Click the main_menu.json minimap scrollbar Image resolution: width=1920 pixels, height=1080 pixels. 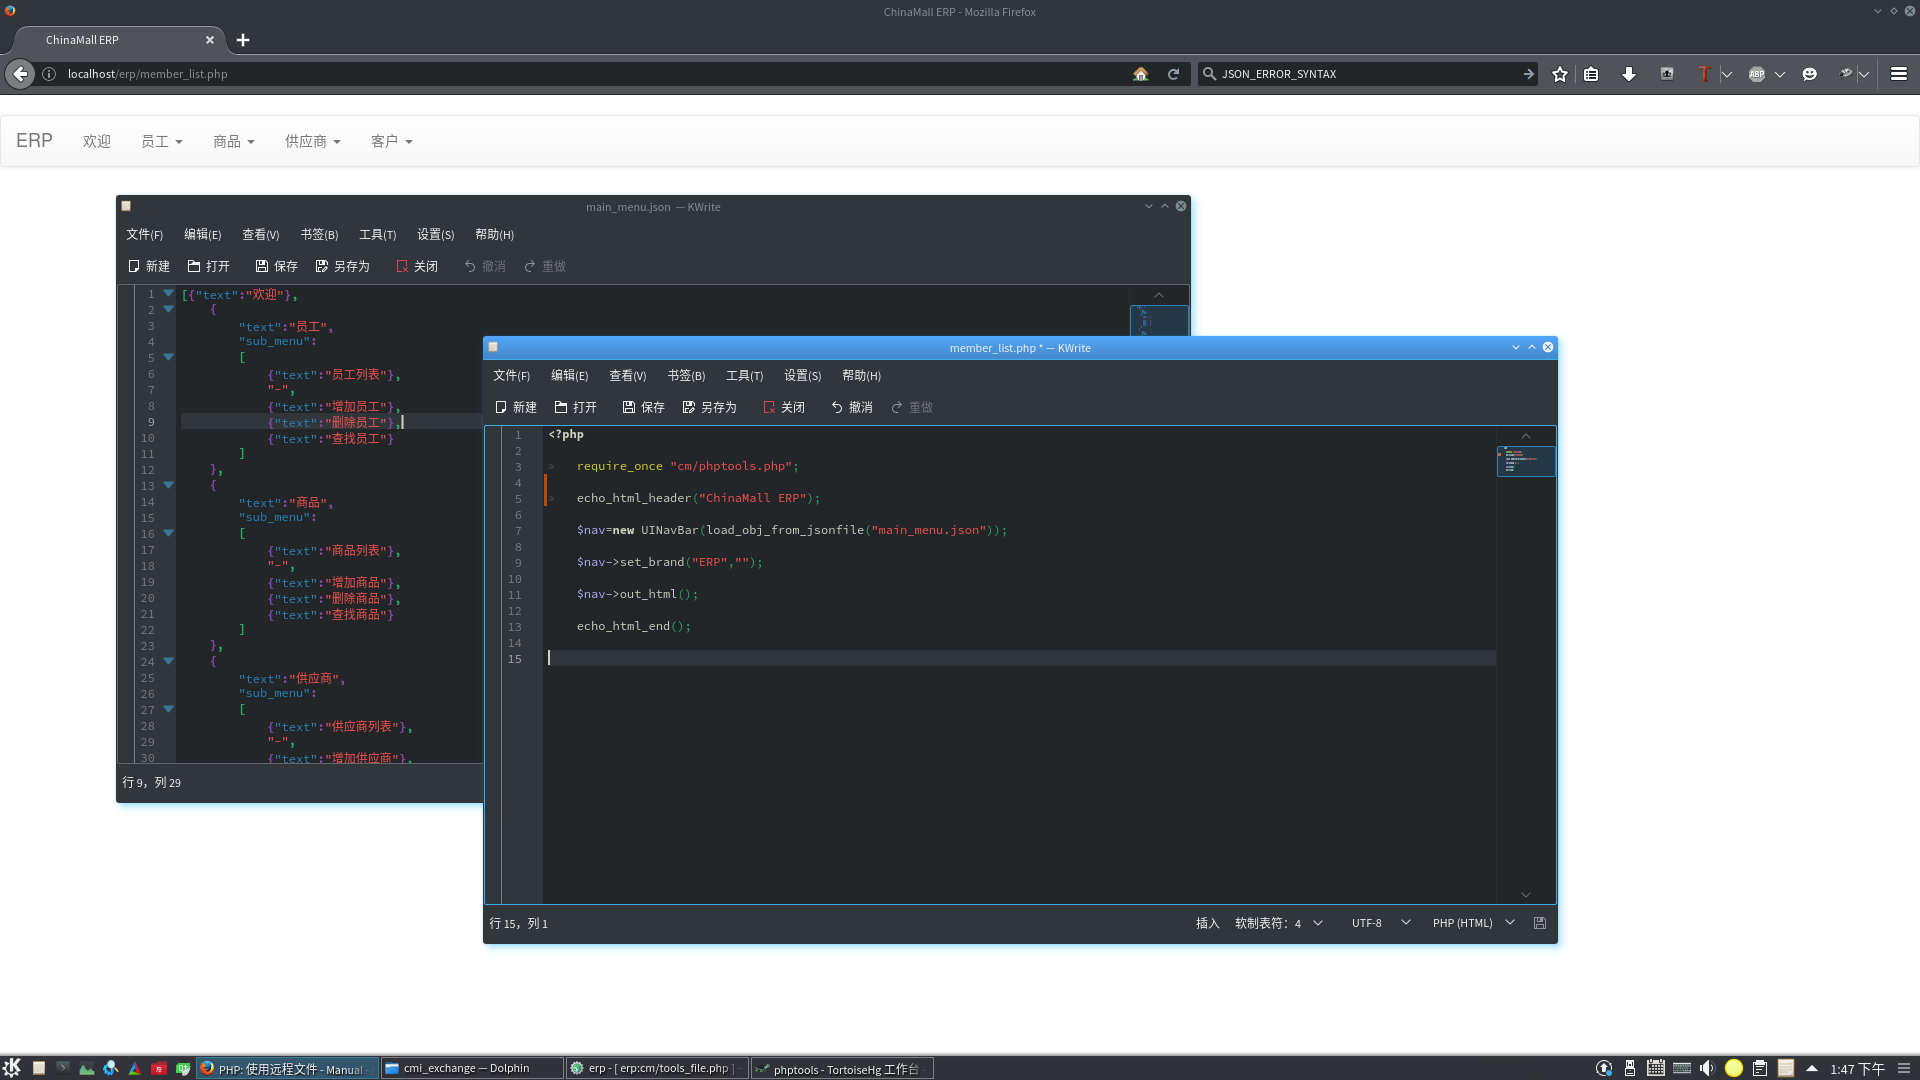(1159, 320)
